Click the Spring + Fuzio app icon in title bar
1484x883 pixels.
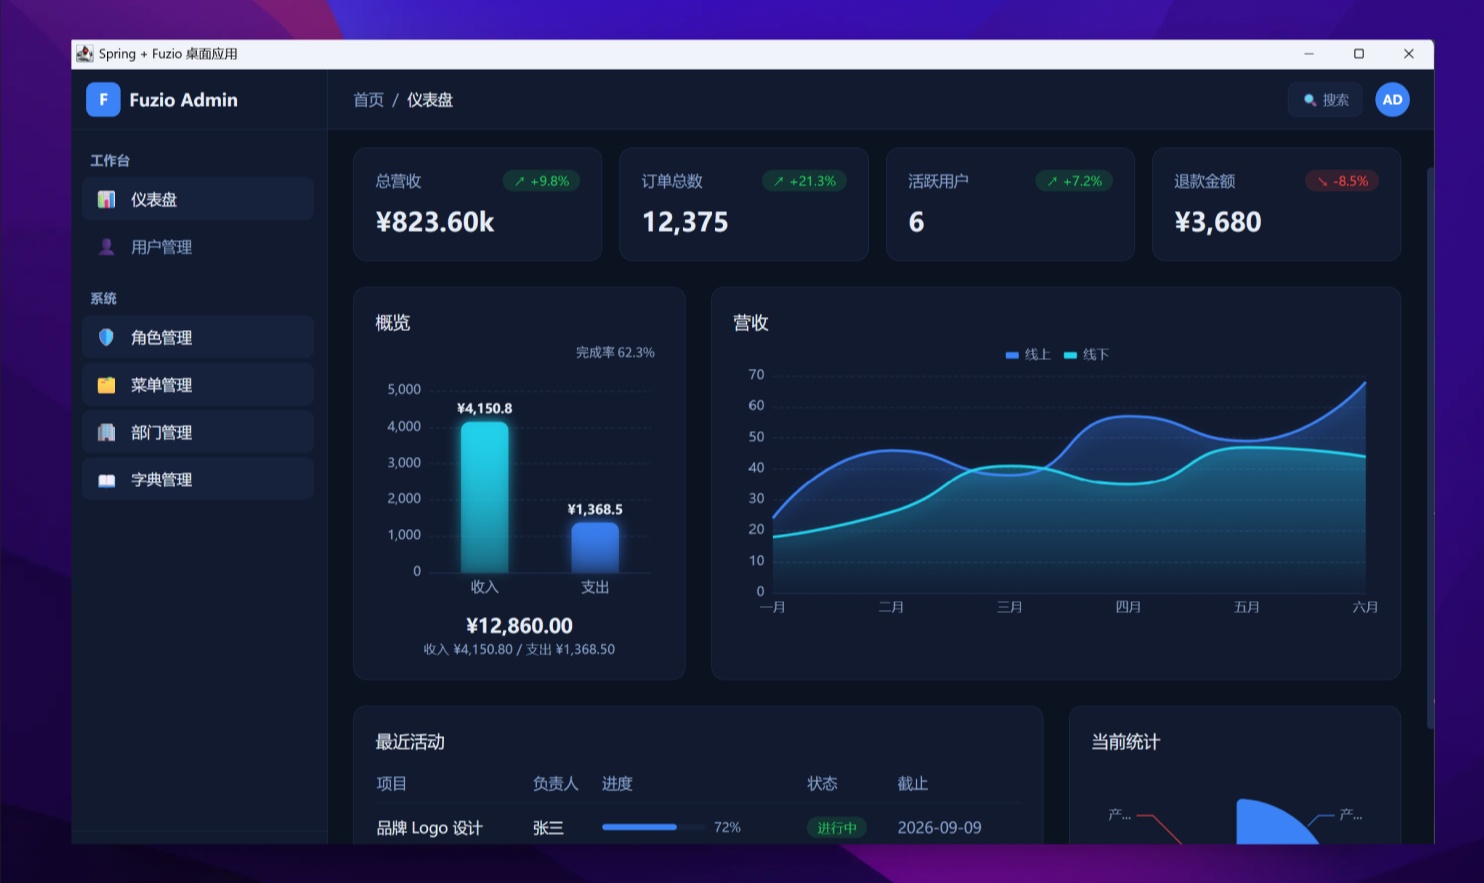coord(85,54)
